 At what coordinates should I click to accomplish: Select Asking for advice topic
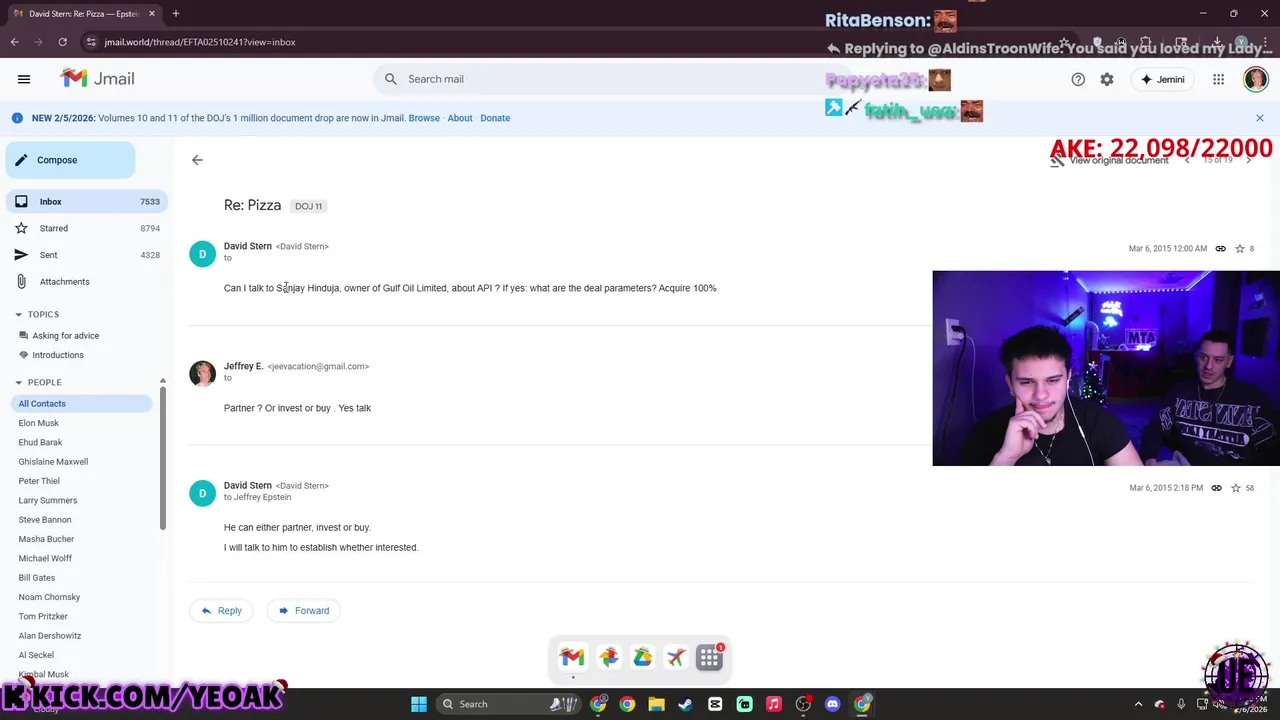coord(65,336)
